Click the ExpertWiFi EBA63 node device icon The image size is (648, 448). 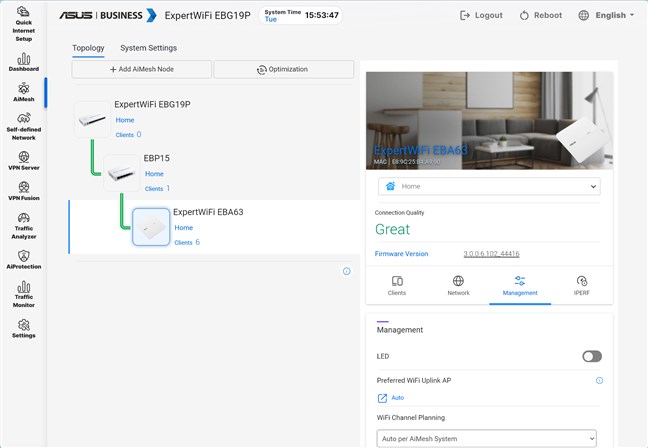[151, 227]
